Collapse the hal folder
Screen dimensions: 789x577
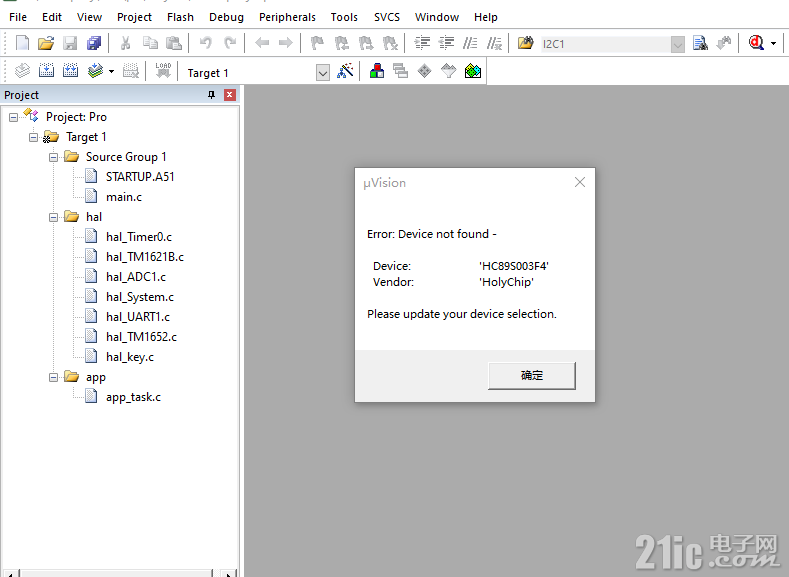(53, 217)
